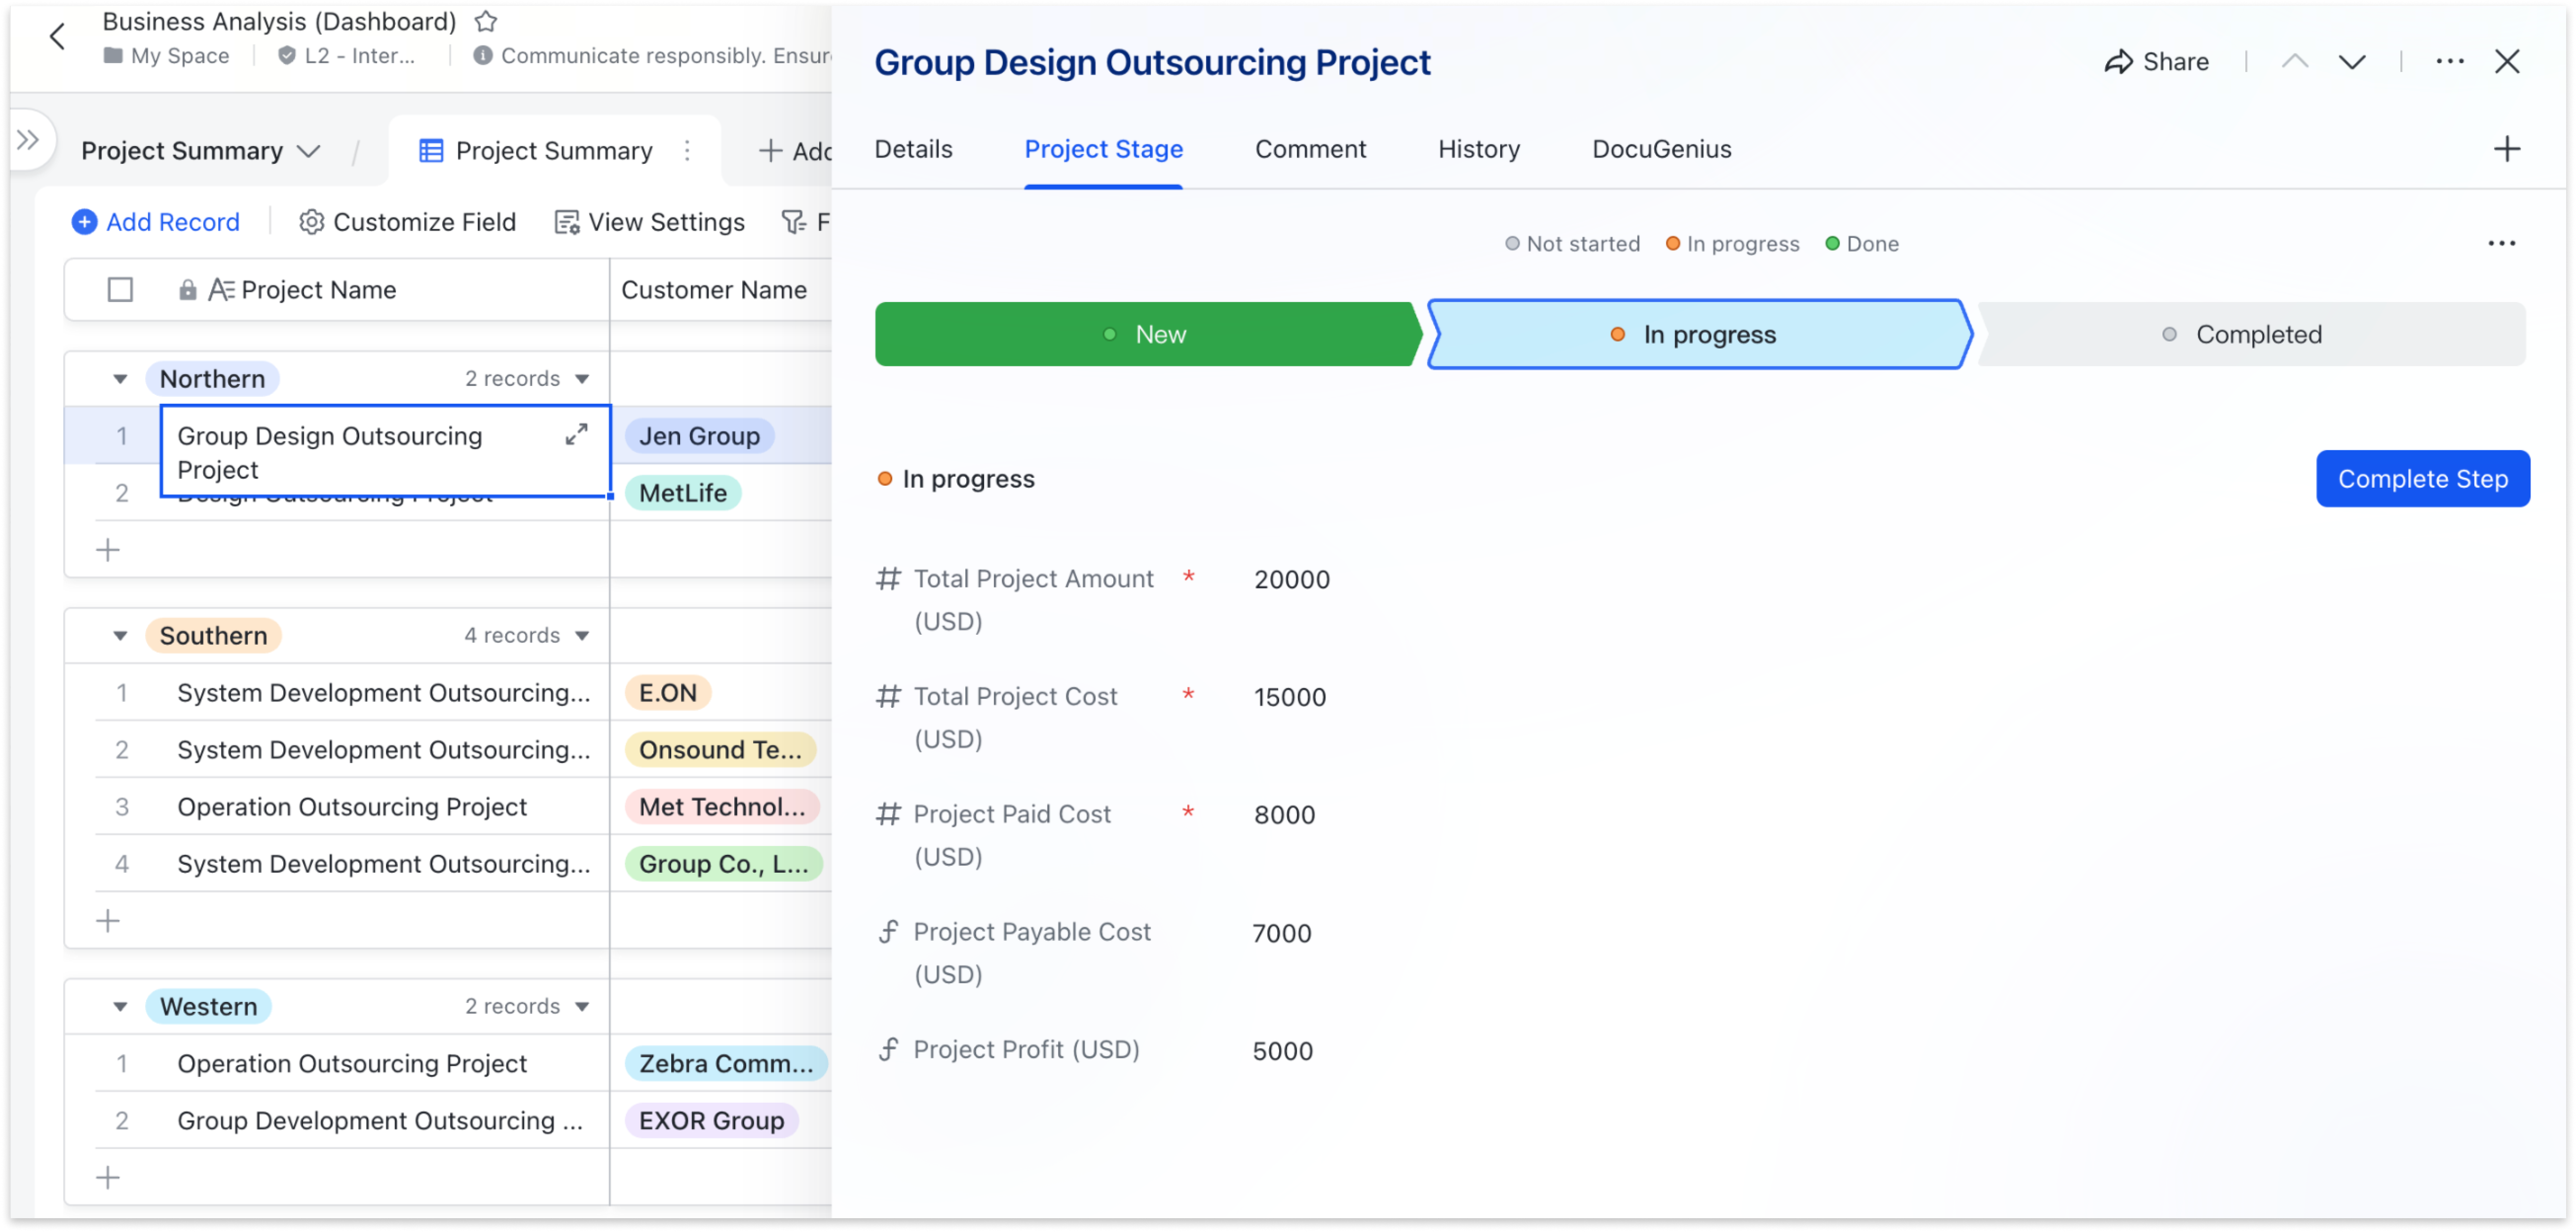Screen dimensions: 2576x1232
Task: Click the Complete Step button
Action: pos(2422,478)
